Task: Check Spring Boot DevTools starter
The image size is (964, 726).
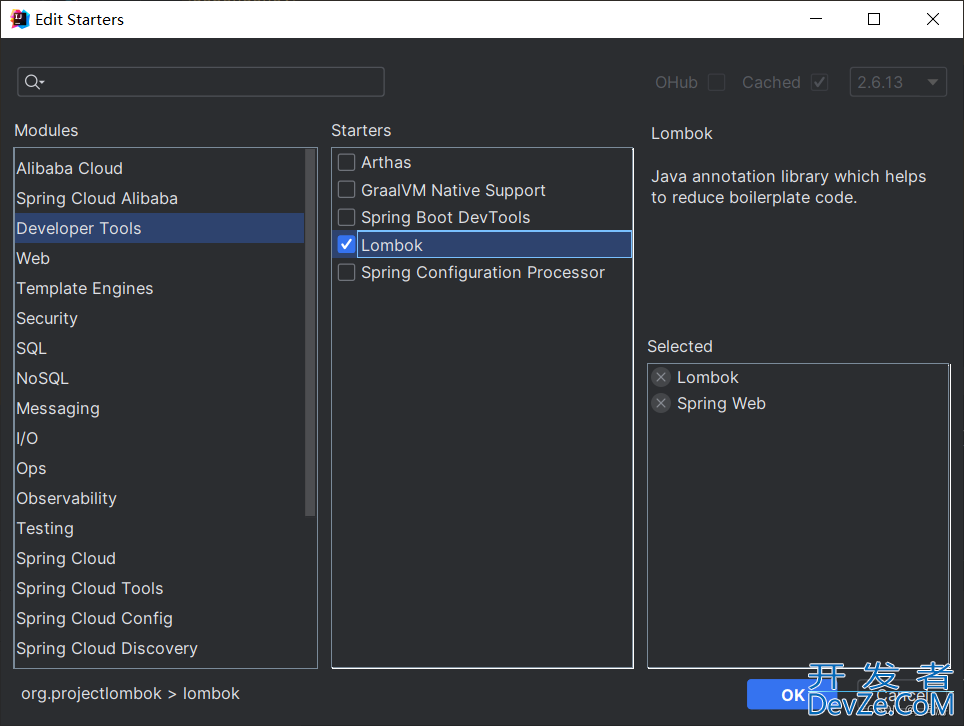Action: [x=347, y=217]
